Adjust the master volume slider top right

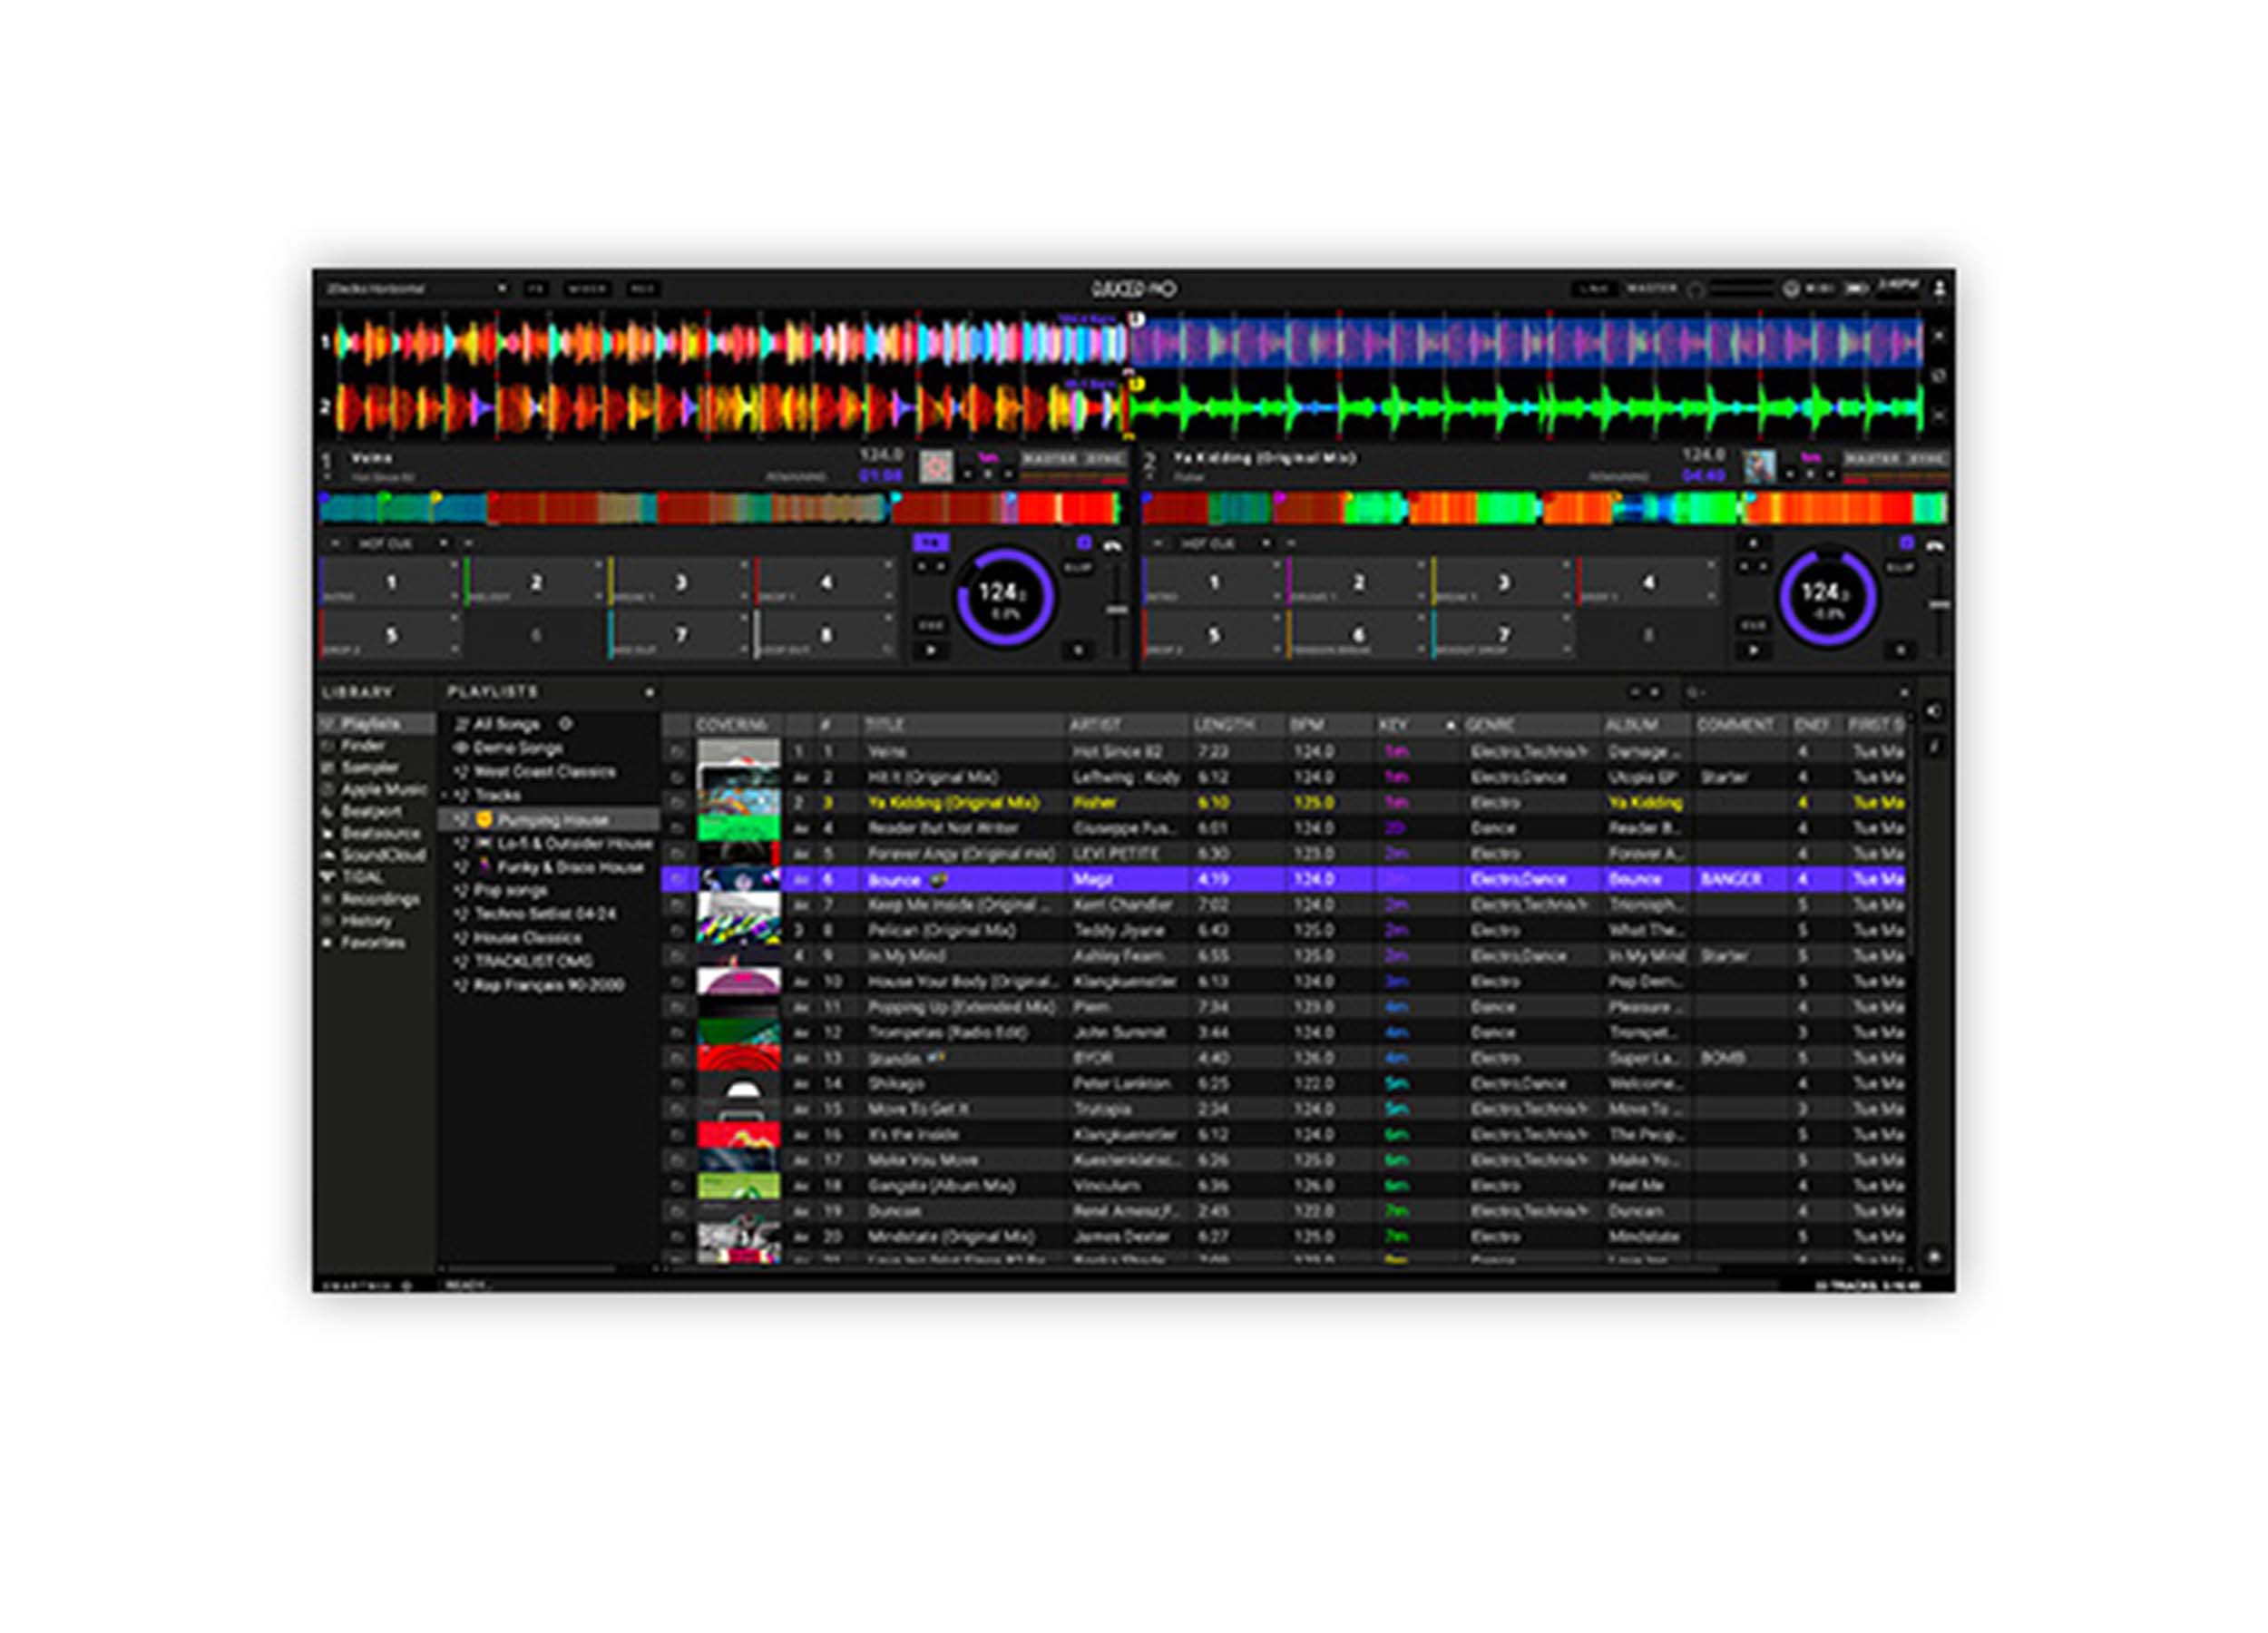(1743, 290)
